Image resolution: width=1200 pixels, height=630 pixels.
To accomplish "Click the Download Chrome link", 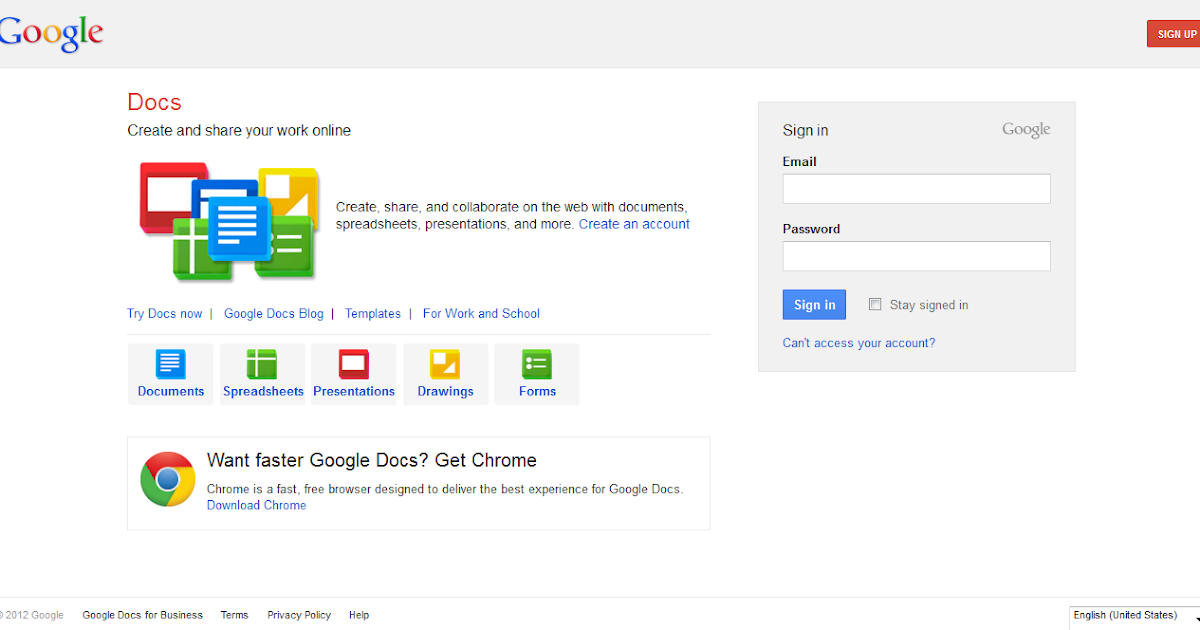I will click(x=257, y=506).
